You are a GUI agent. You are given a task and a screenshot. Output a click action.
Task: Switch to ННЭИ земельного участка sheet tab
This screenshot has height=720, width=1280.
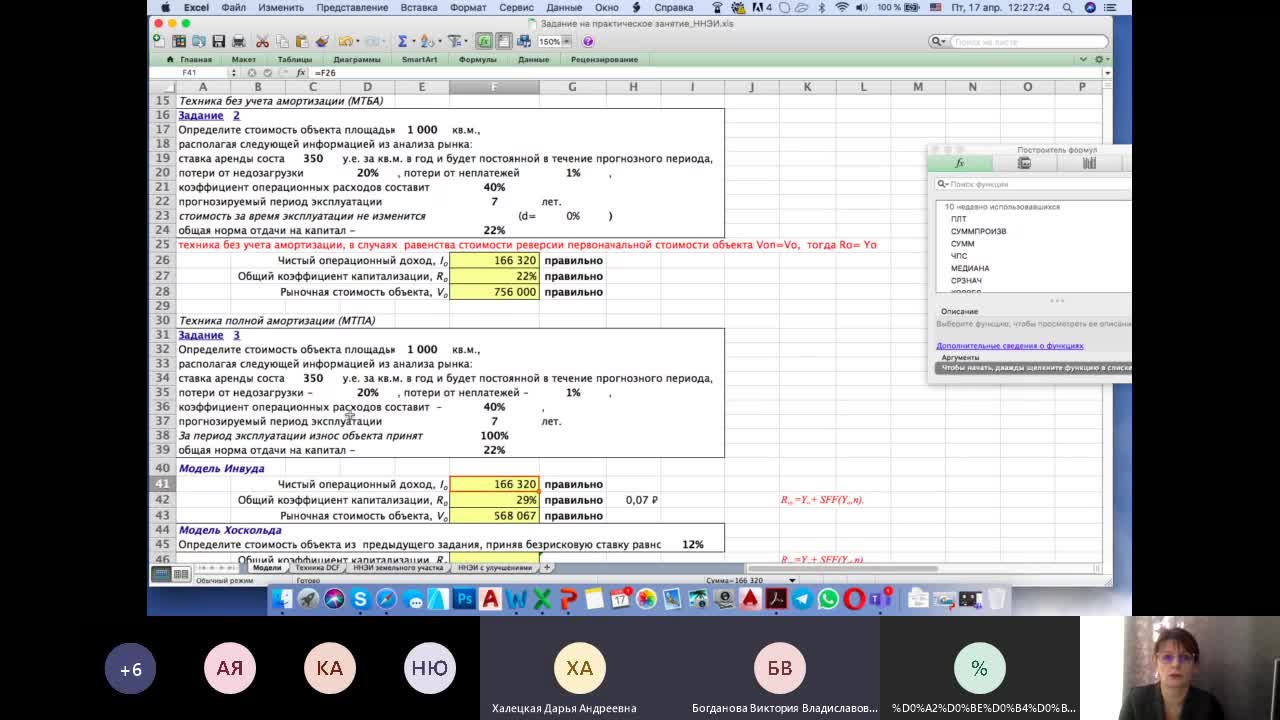click(x=398, y=567)
